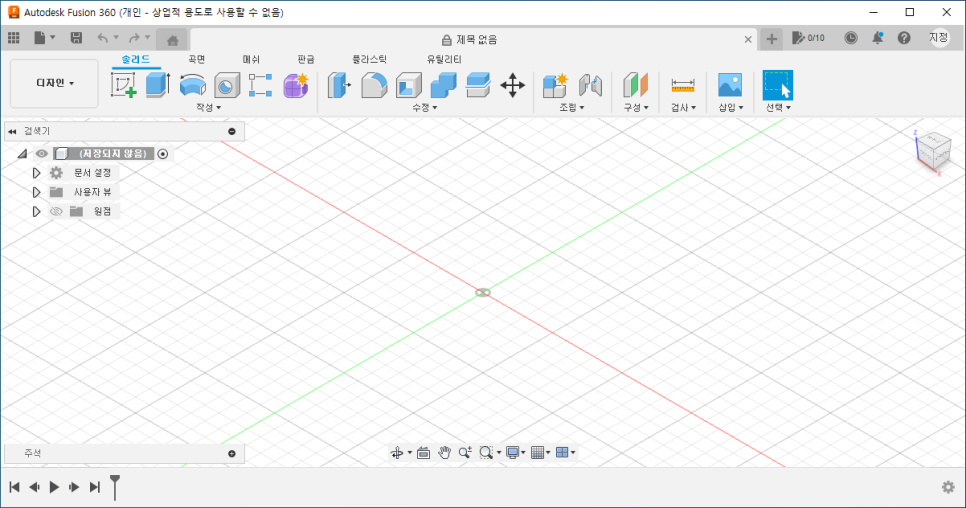
Task: Toggle visibility of the unsaved root component
Action: coord(41,153)
